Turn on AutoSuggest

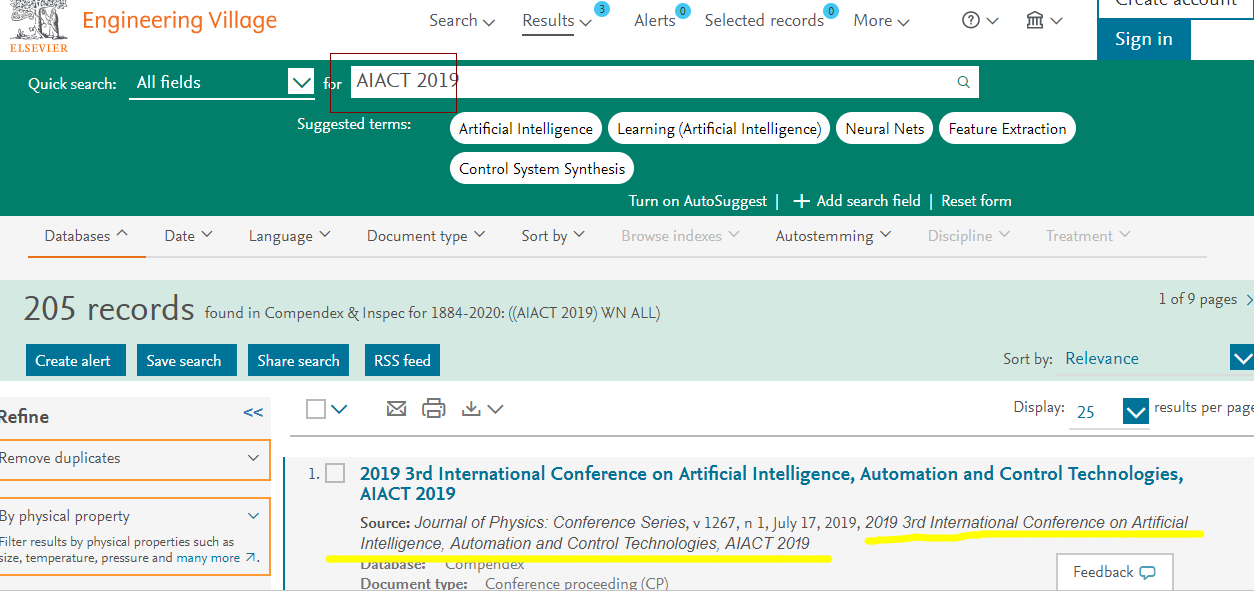click(697, 201)
